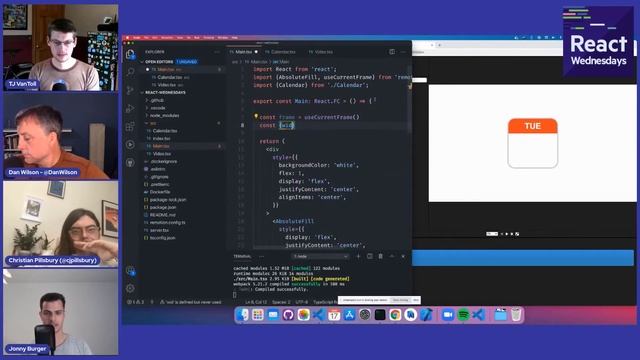The image size is (640, 360).
Task: Open the terminal selector dropdown
Action: [320, 256]
